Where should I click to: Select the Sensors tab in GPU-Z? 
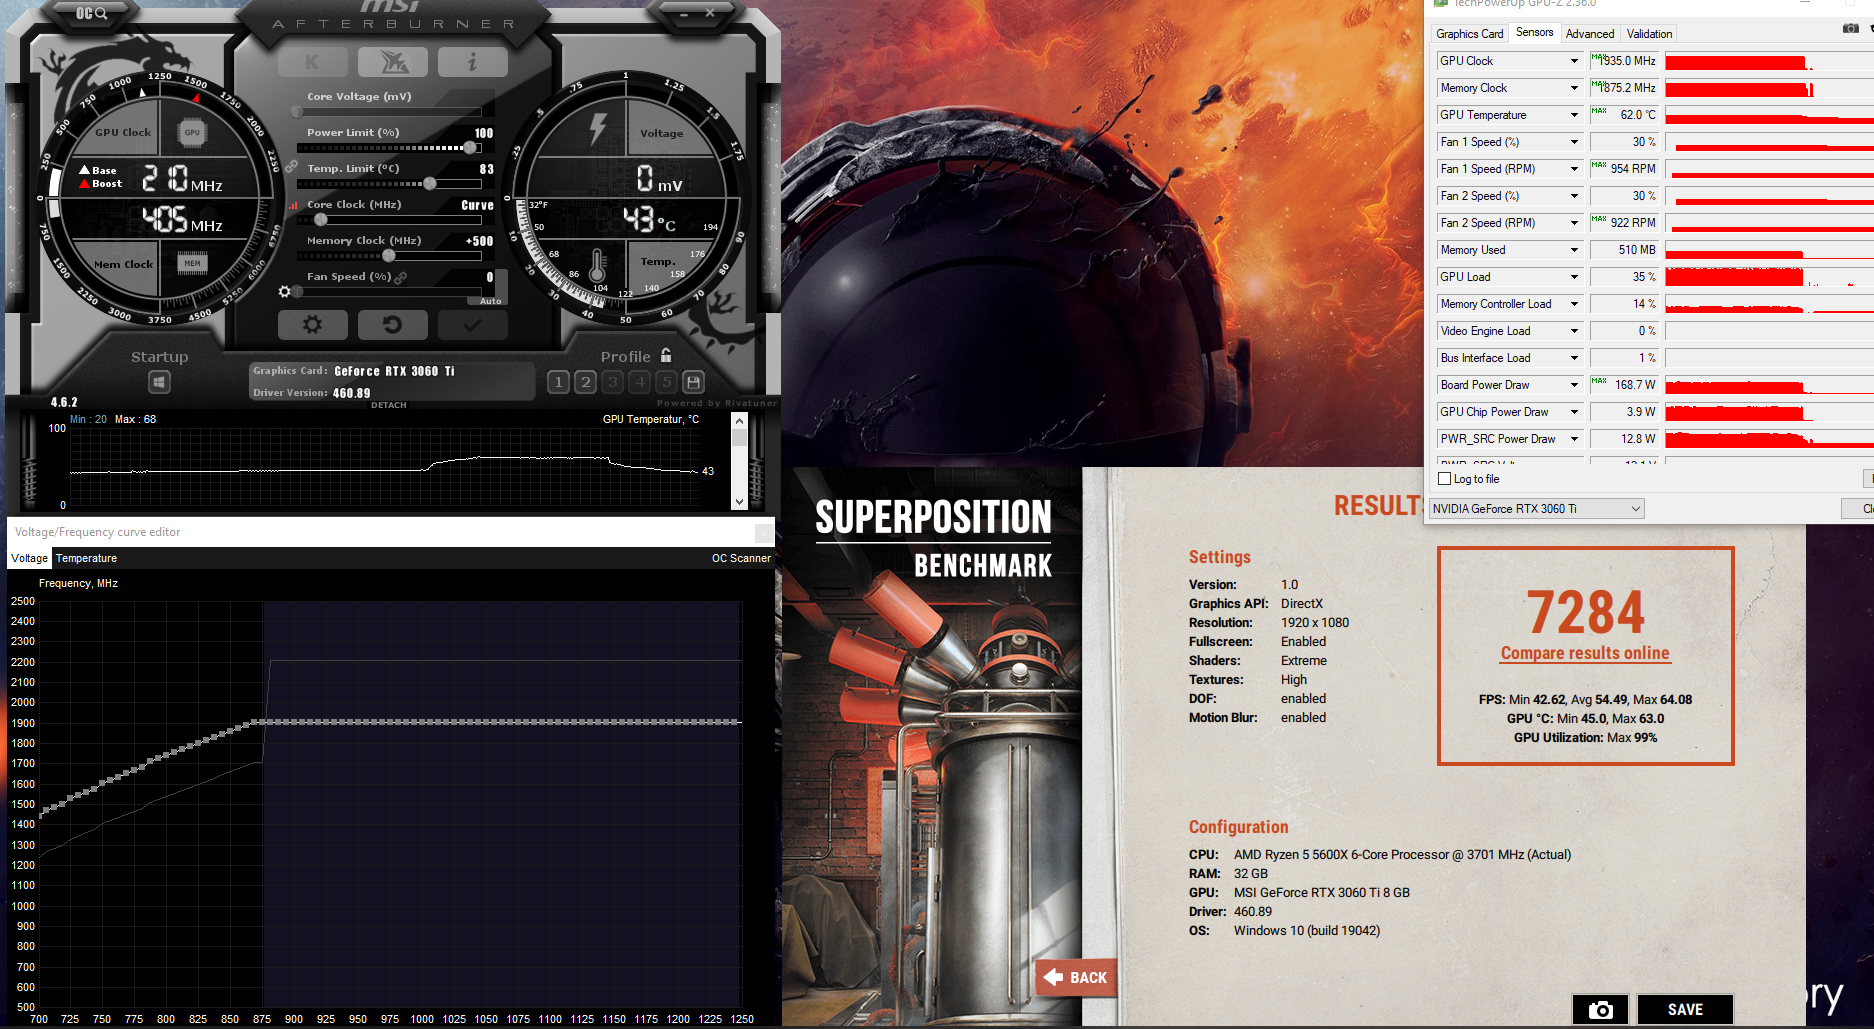tap(1534, 32)
